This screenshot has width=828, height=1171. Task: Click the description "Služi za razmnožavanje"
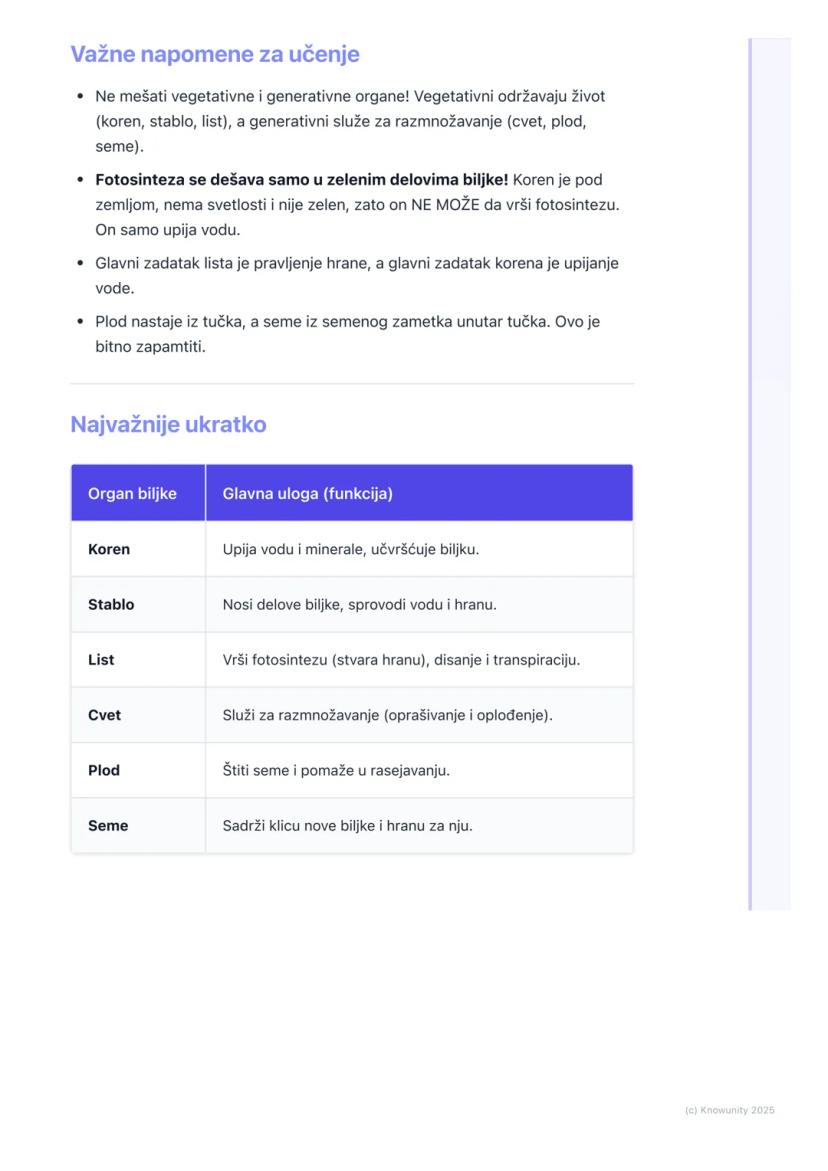387,715
